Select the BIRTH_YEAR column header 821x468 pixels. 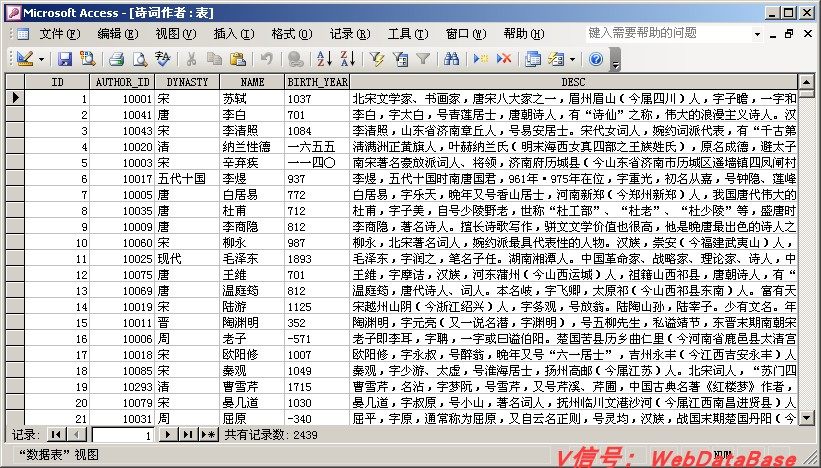317,82
